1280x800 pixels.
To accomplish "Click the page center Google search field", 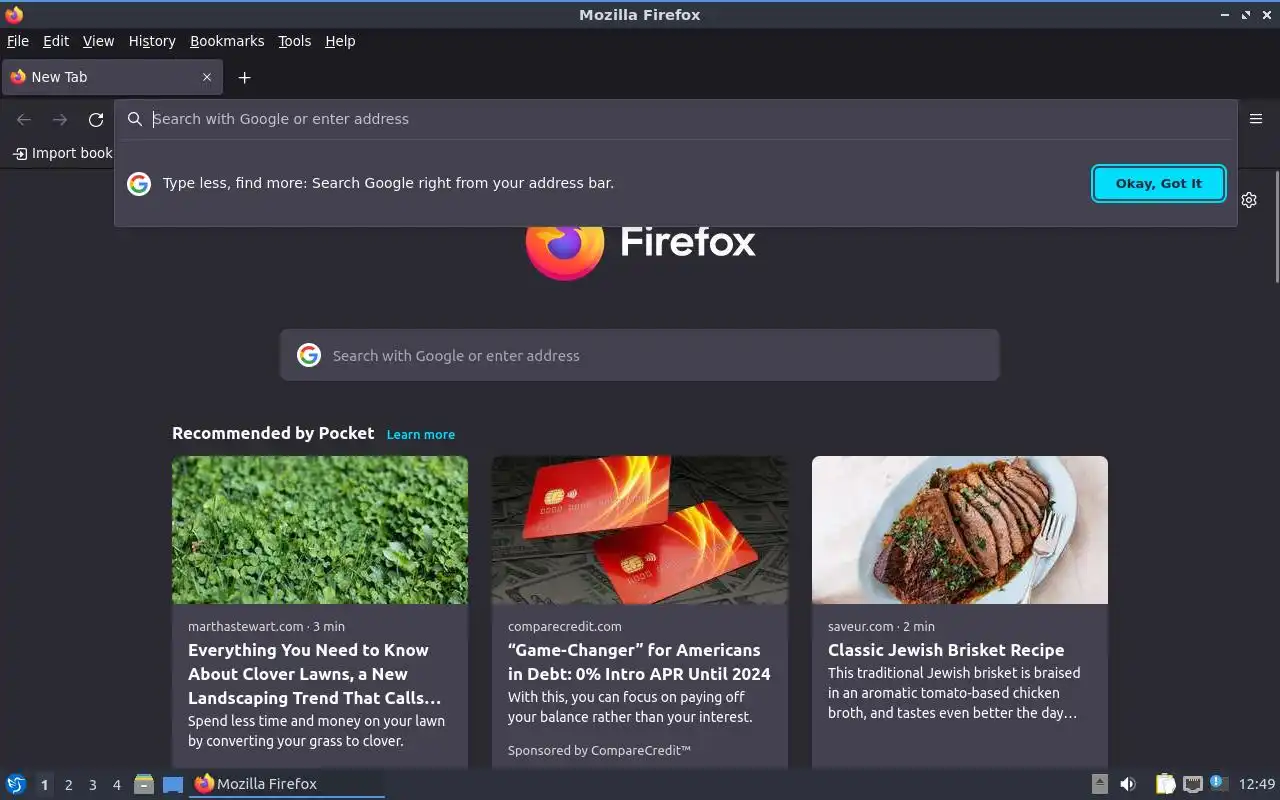I will click(640, 355).
